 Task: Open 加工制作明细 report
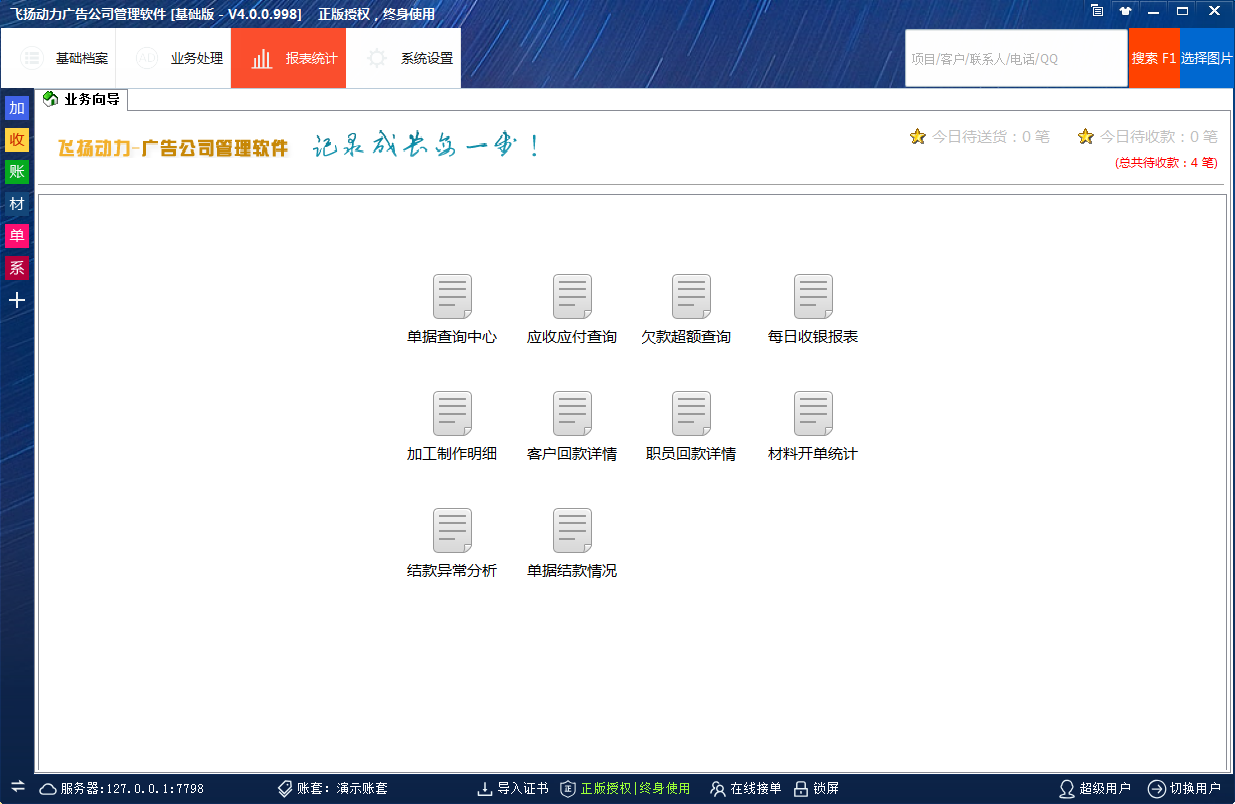coord(452,415)
